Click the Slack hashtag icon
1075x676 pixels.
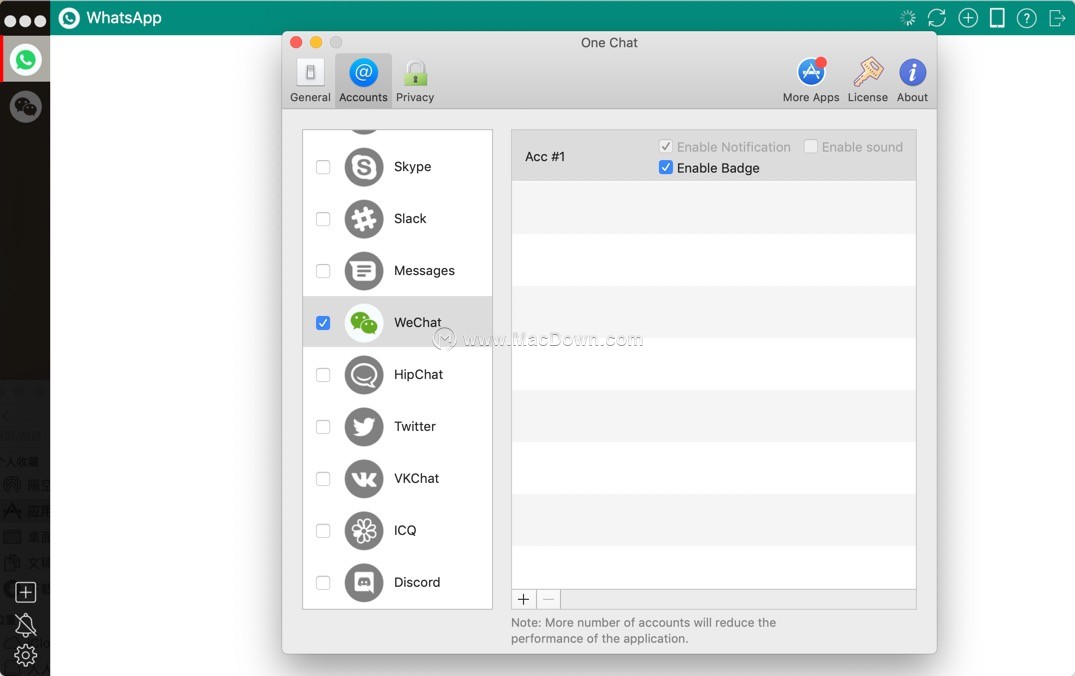click(x=364, y=219)
